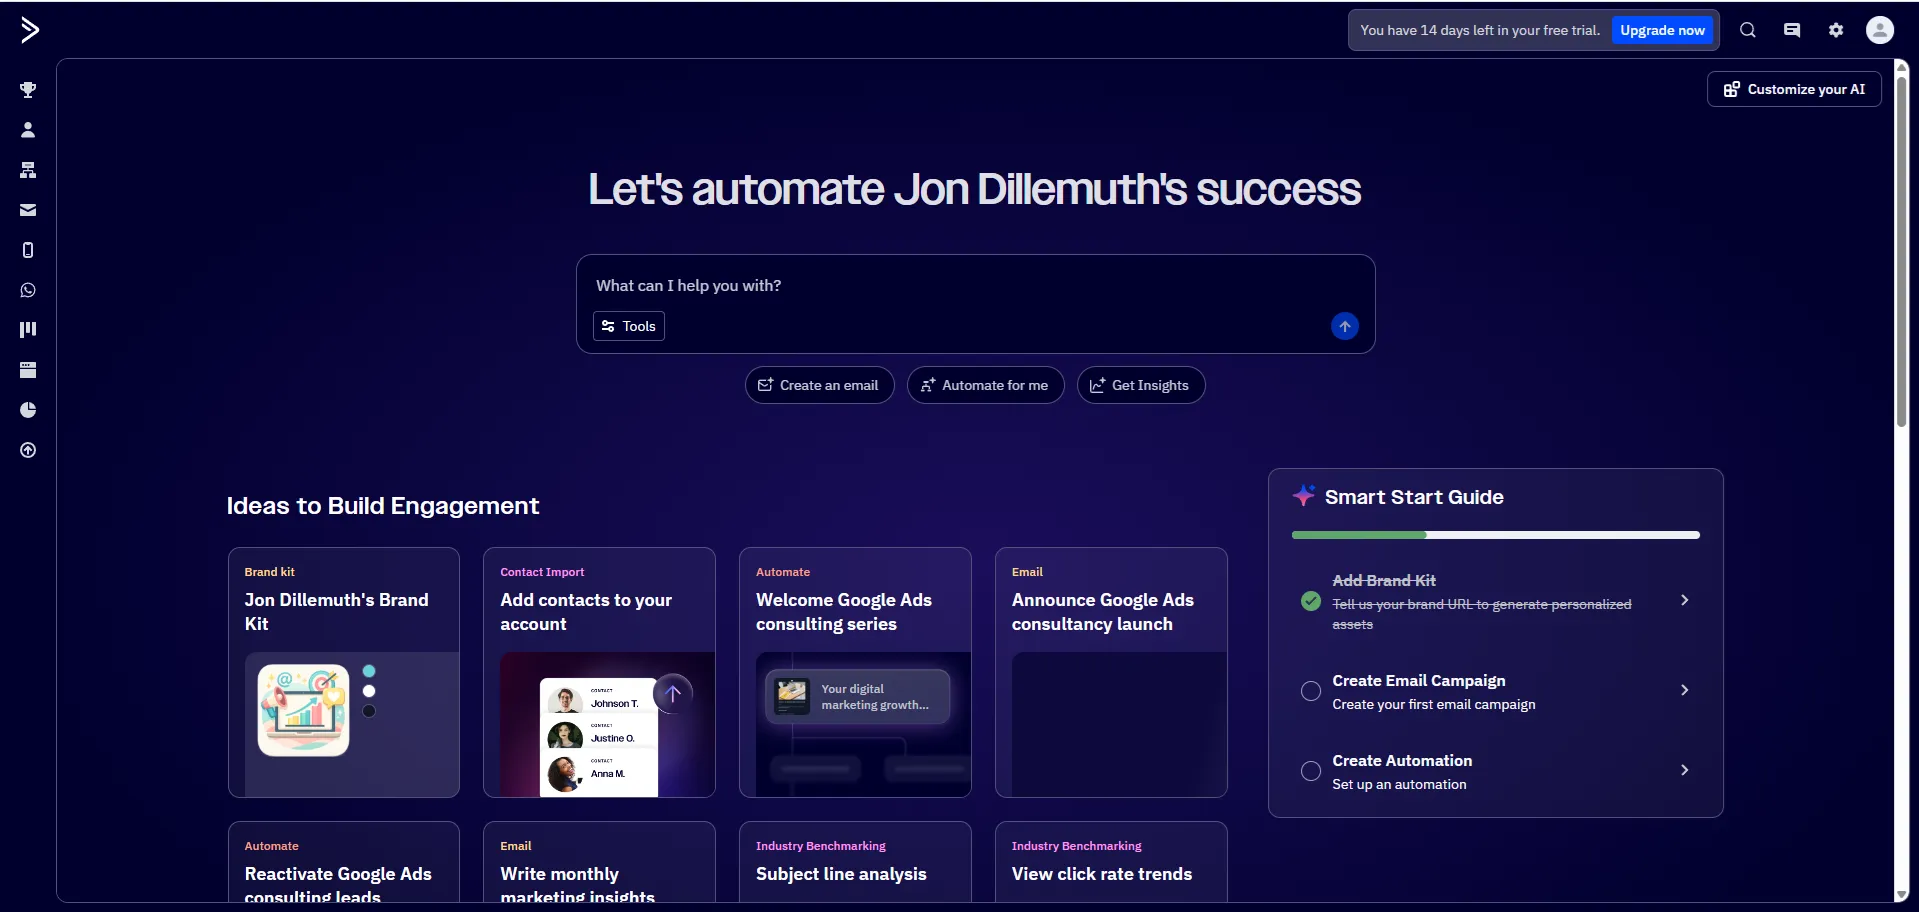Click the Upgrade now button
The width and height of the screenshot is (1919, 912).
tap(1662, 30)
